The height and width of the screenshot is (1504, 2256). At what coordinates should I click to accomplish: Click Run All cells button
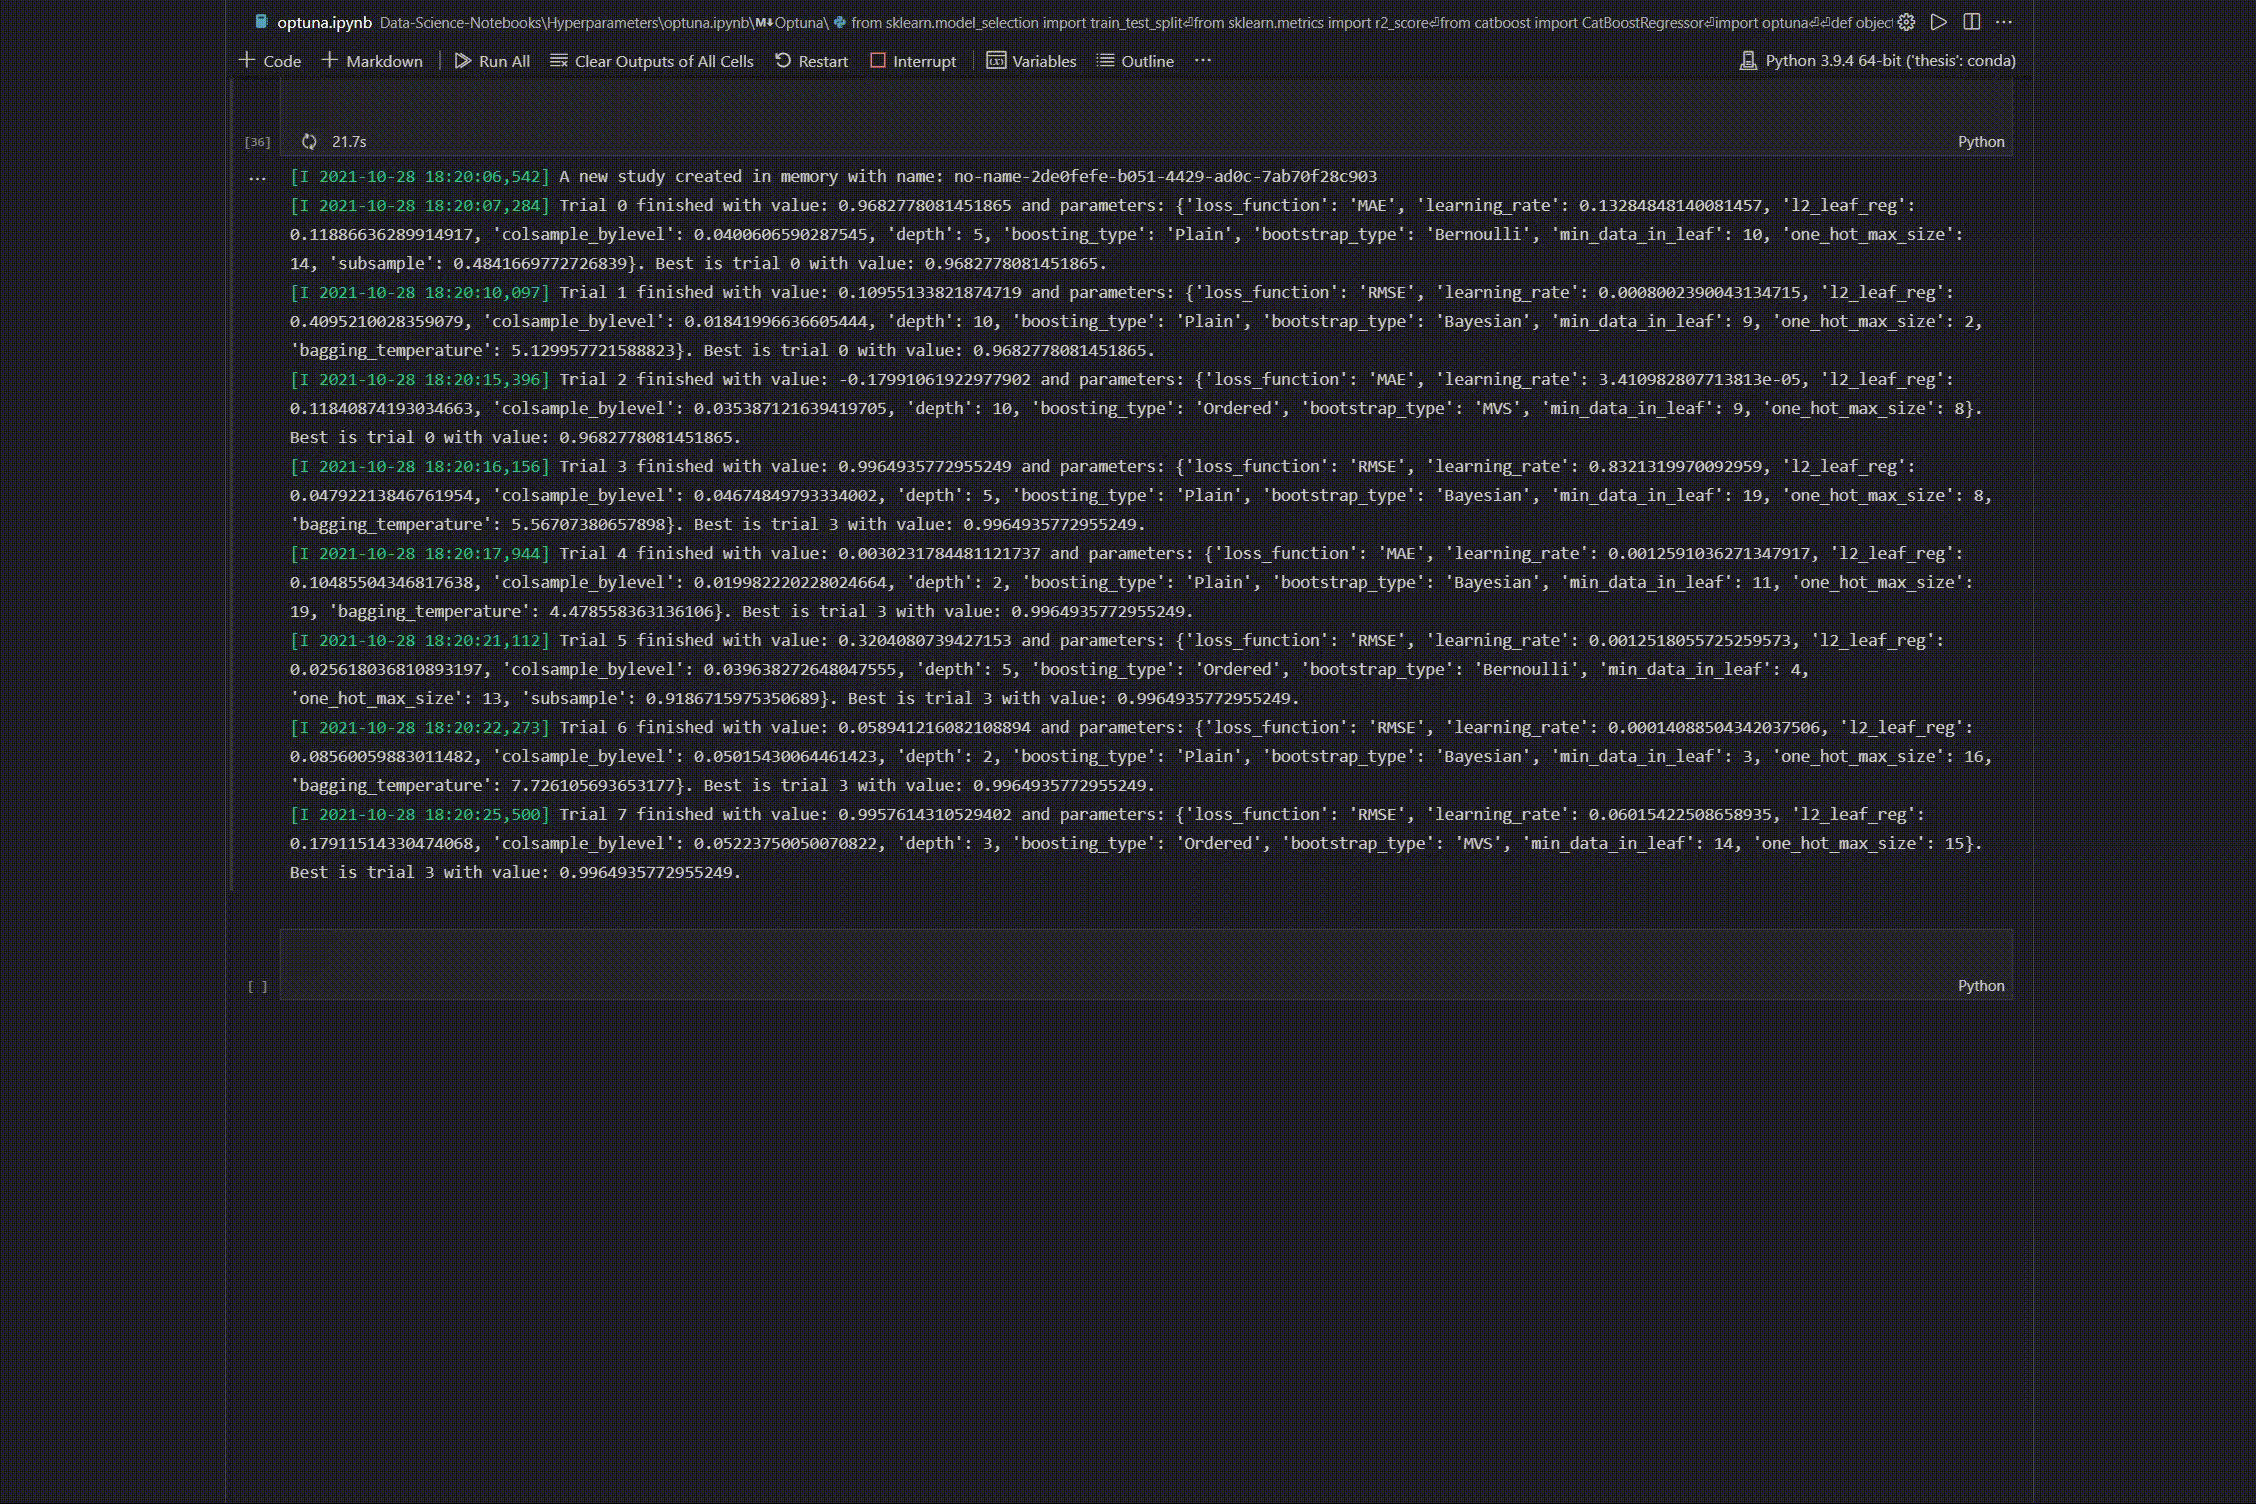[492, 61]
